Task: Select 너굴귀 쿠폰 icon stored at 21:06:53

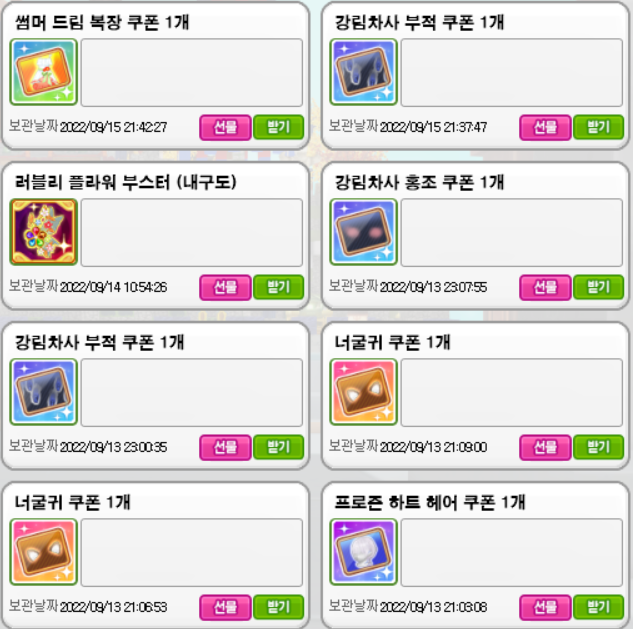Action: click(x=44, y=552)
